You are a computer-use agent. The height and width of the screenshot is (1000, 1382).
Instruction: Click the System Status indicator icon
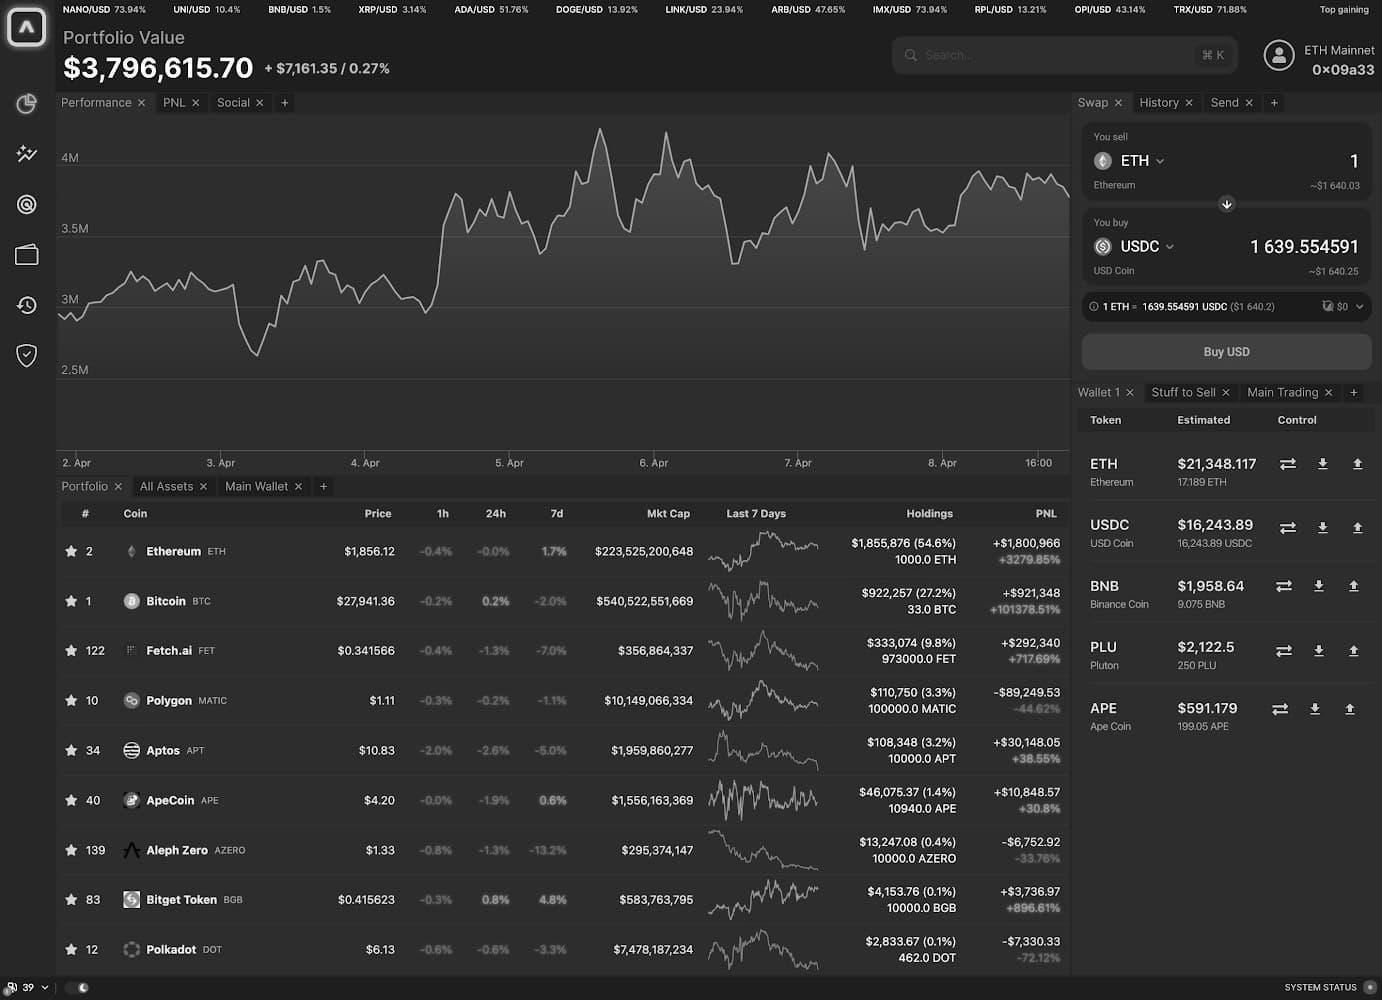tap(1370, 987)
